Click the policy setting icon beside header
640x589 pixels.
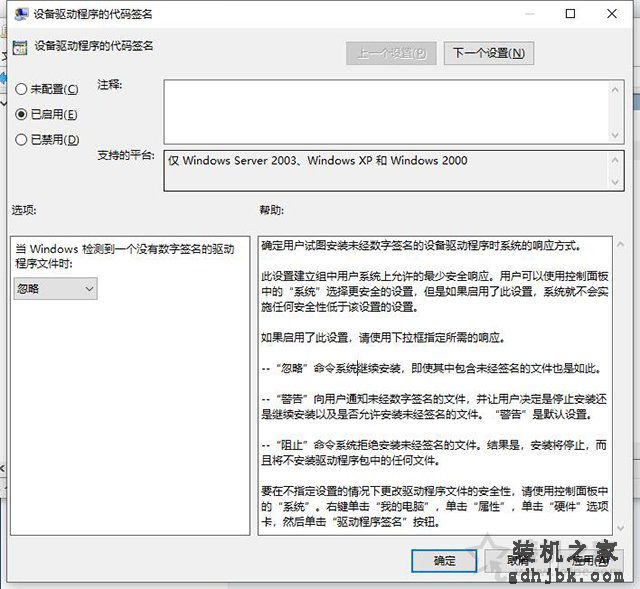(x=20, y=47)
